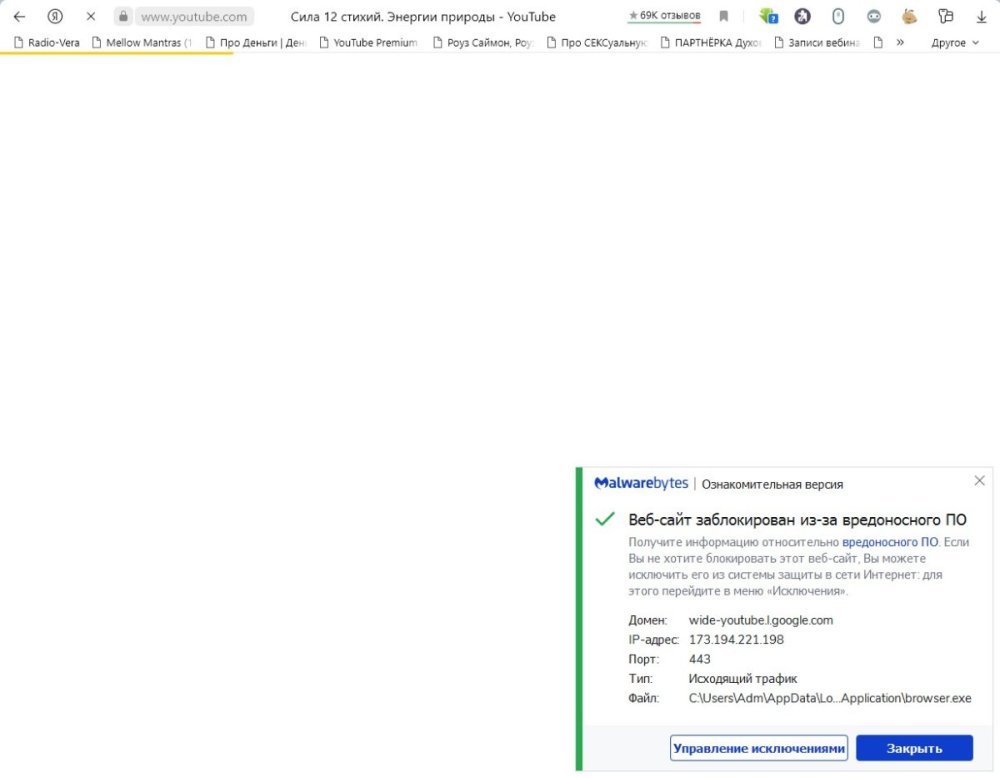Screen dimensions: 1000x778
Task: Open the dark circular extension icon
Action: pyautogui.click(x=802, y=16)
